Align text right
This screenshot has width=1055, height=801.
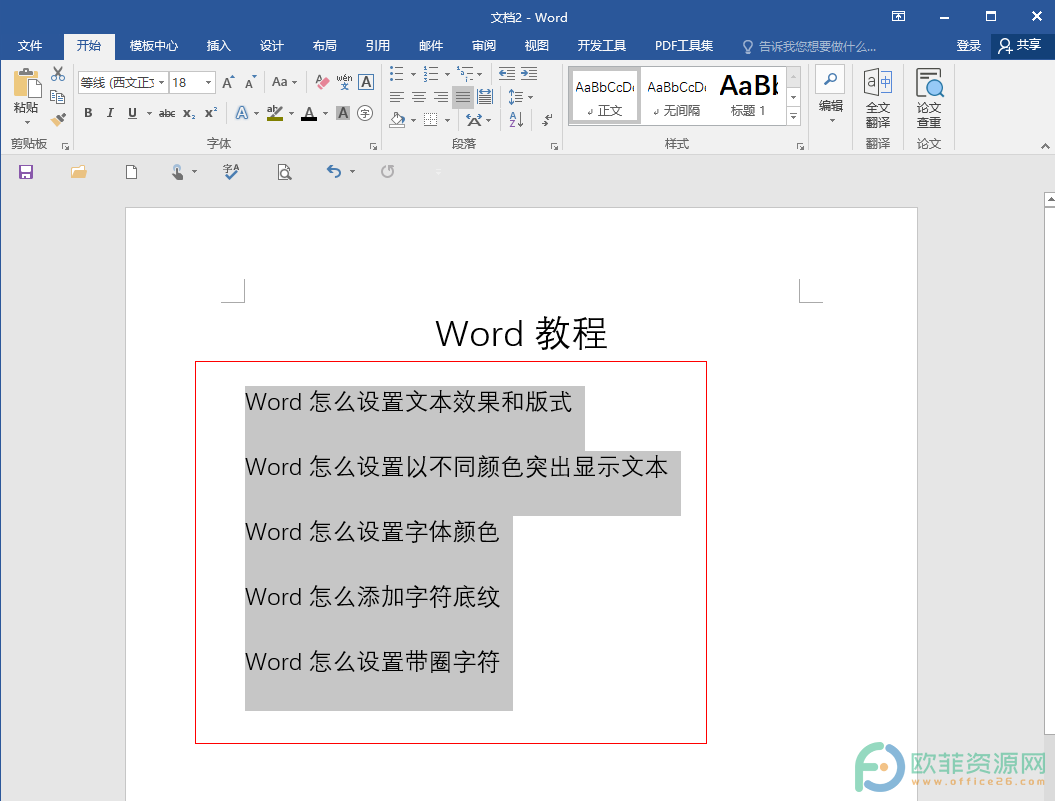tap(441, 97)
